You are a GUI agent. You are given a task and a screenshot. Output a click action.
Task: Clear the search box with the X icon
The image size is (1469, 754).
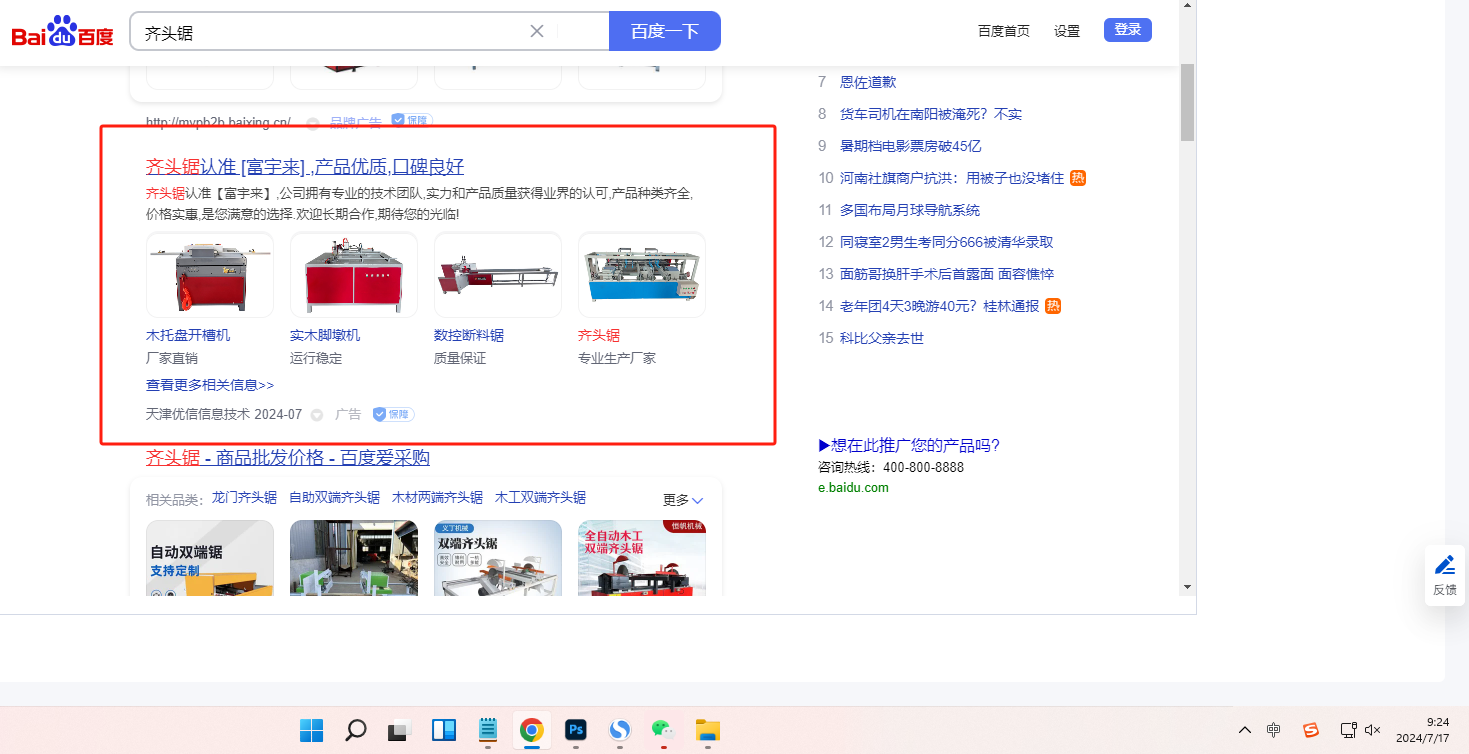pos(537,31)
